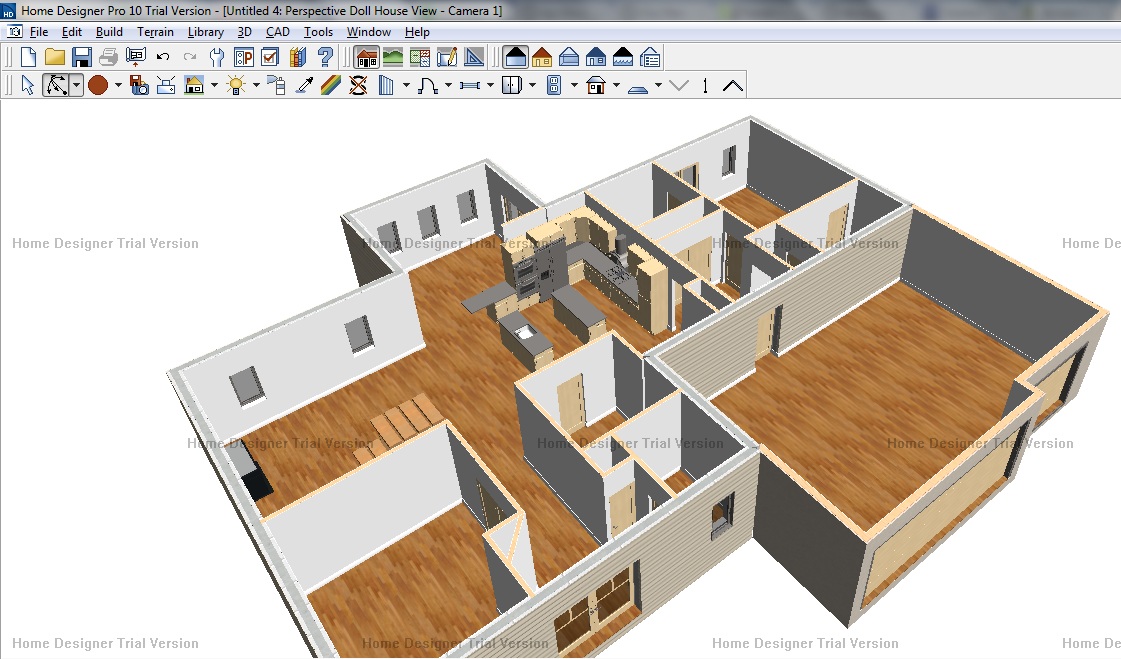Image resolution: width=1121 pixels, height=659 pixels.
Task: Toggle the active camera orbit tool button
Action: click(56, 86)
